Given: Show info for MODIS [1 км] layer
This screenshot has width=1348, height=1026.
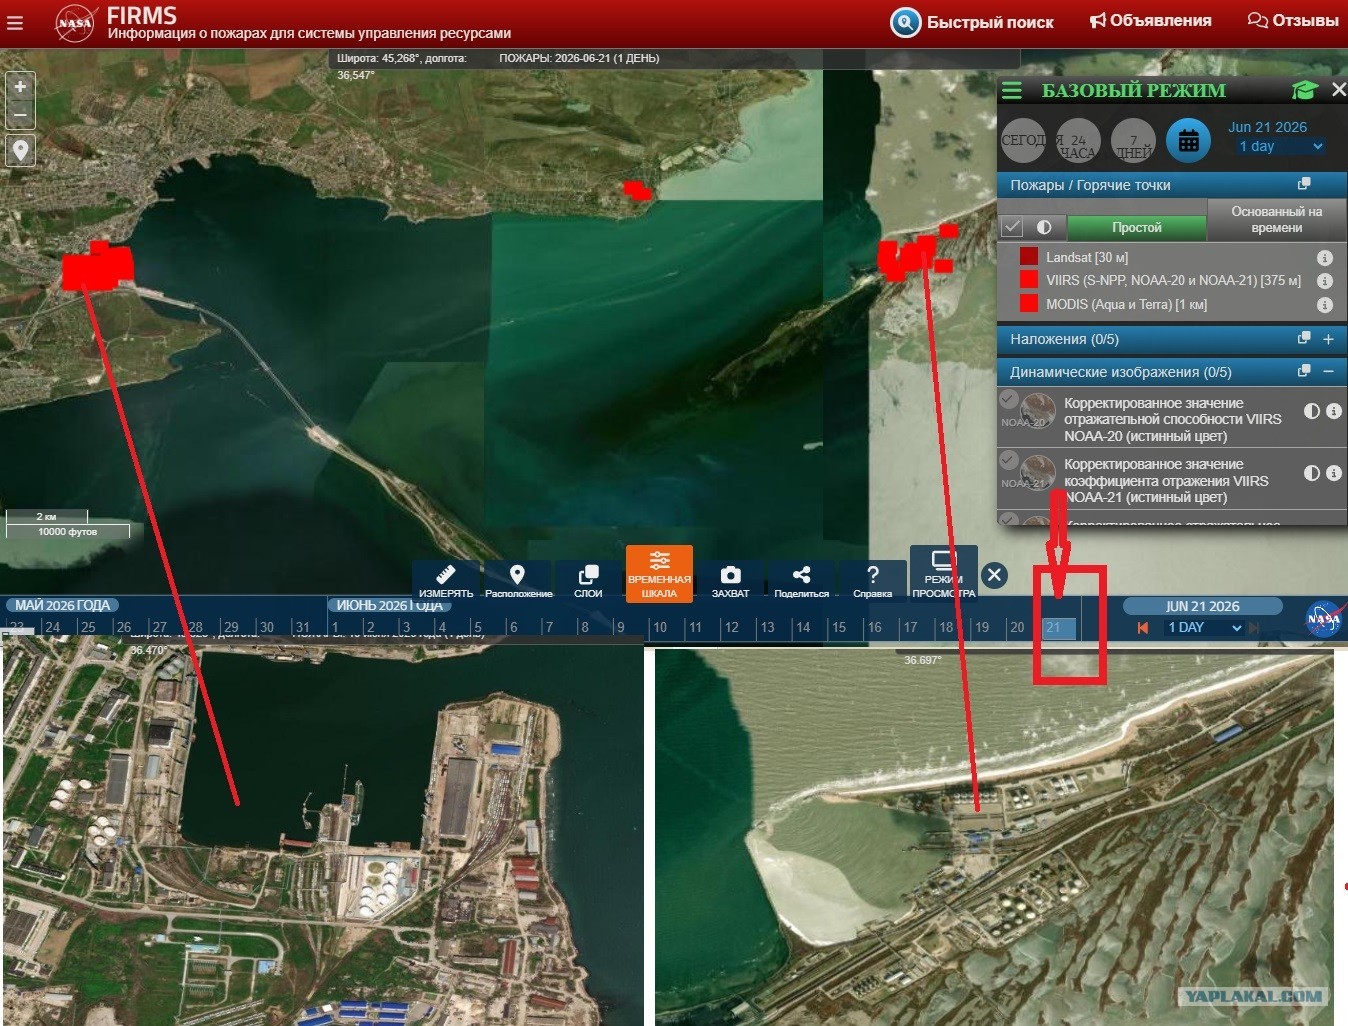Looking at the screenshot, I should [x=1324, y=305].
